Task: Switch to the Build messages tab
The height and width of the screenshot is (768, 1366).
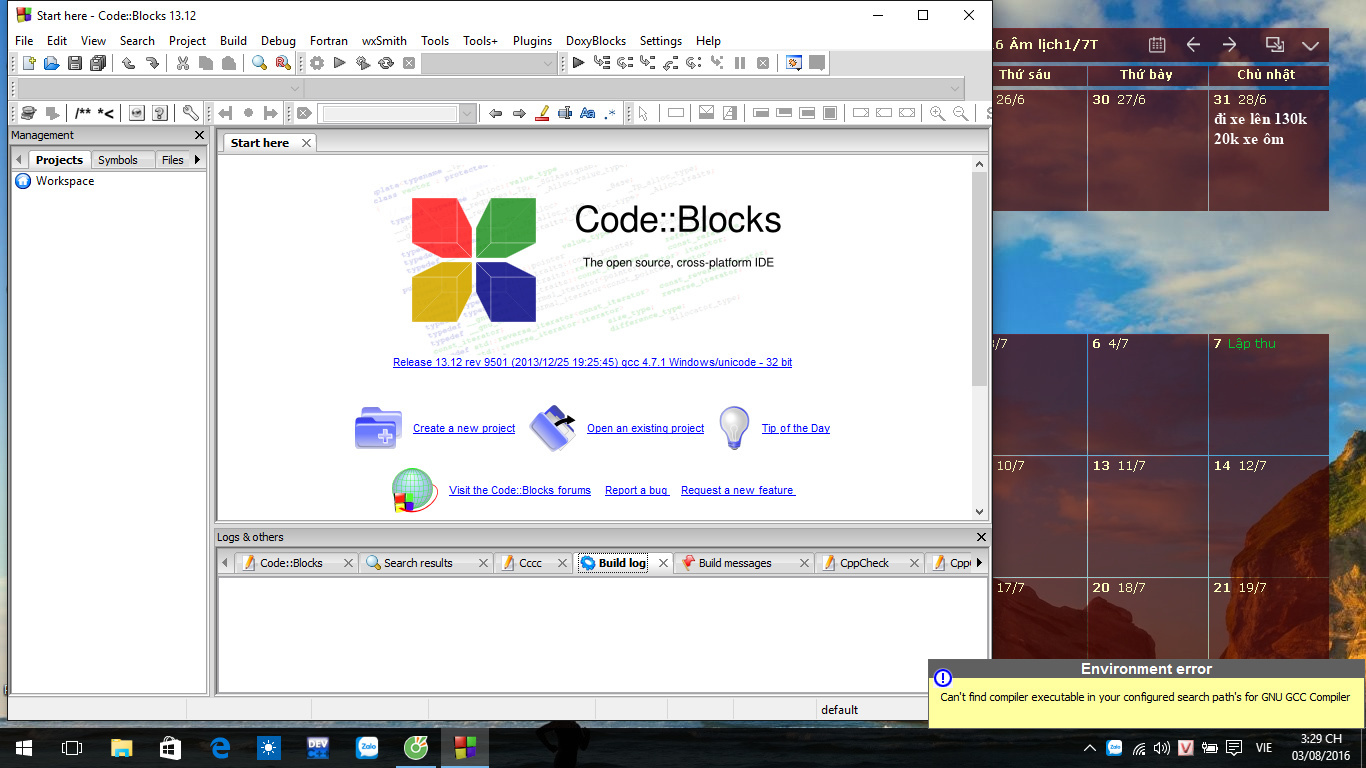Action: point(737,562)
